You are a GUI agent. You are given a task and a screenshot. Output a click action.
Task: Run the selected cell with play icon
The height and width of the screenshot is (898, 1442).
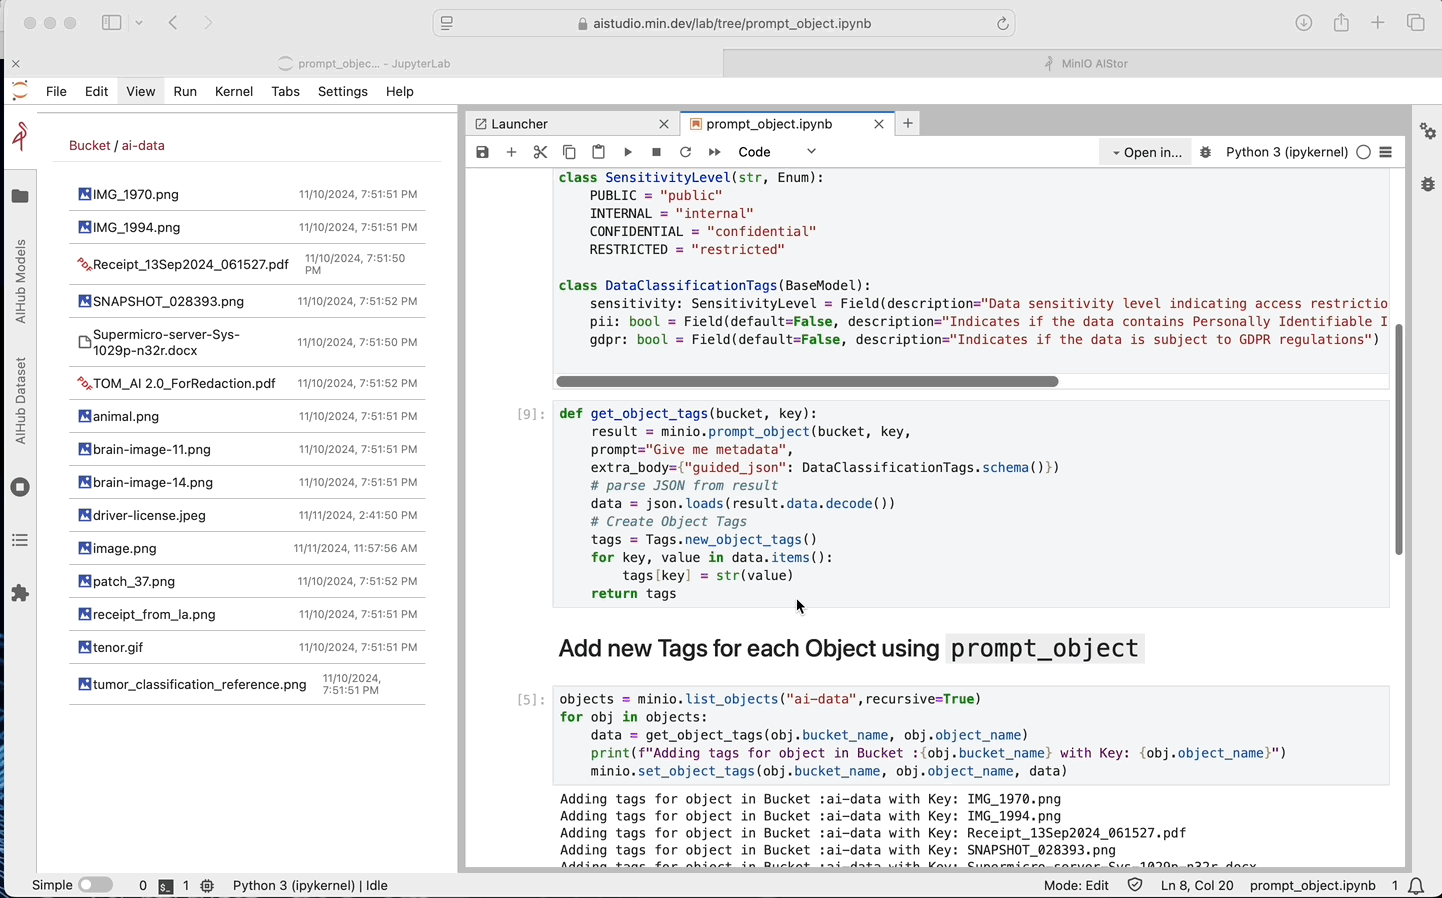[628, 152]
